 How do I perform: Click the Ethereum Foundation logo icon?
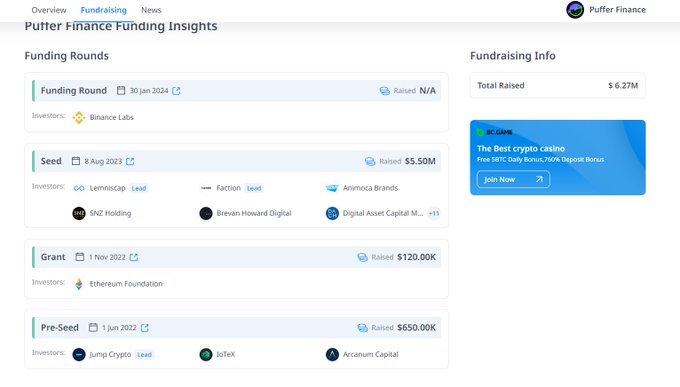click(x=79, y=284)
